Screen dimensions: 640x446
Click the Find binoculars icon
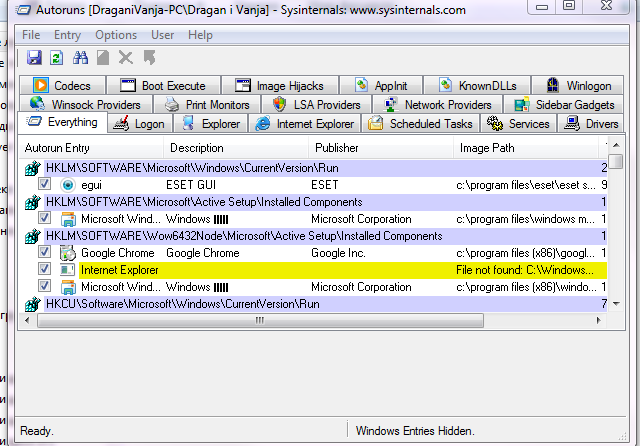pyautogui.click(x=80, y=58)
